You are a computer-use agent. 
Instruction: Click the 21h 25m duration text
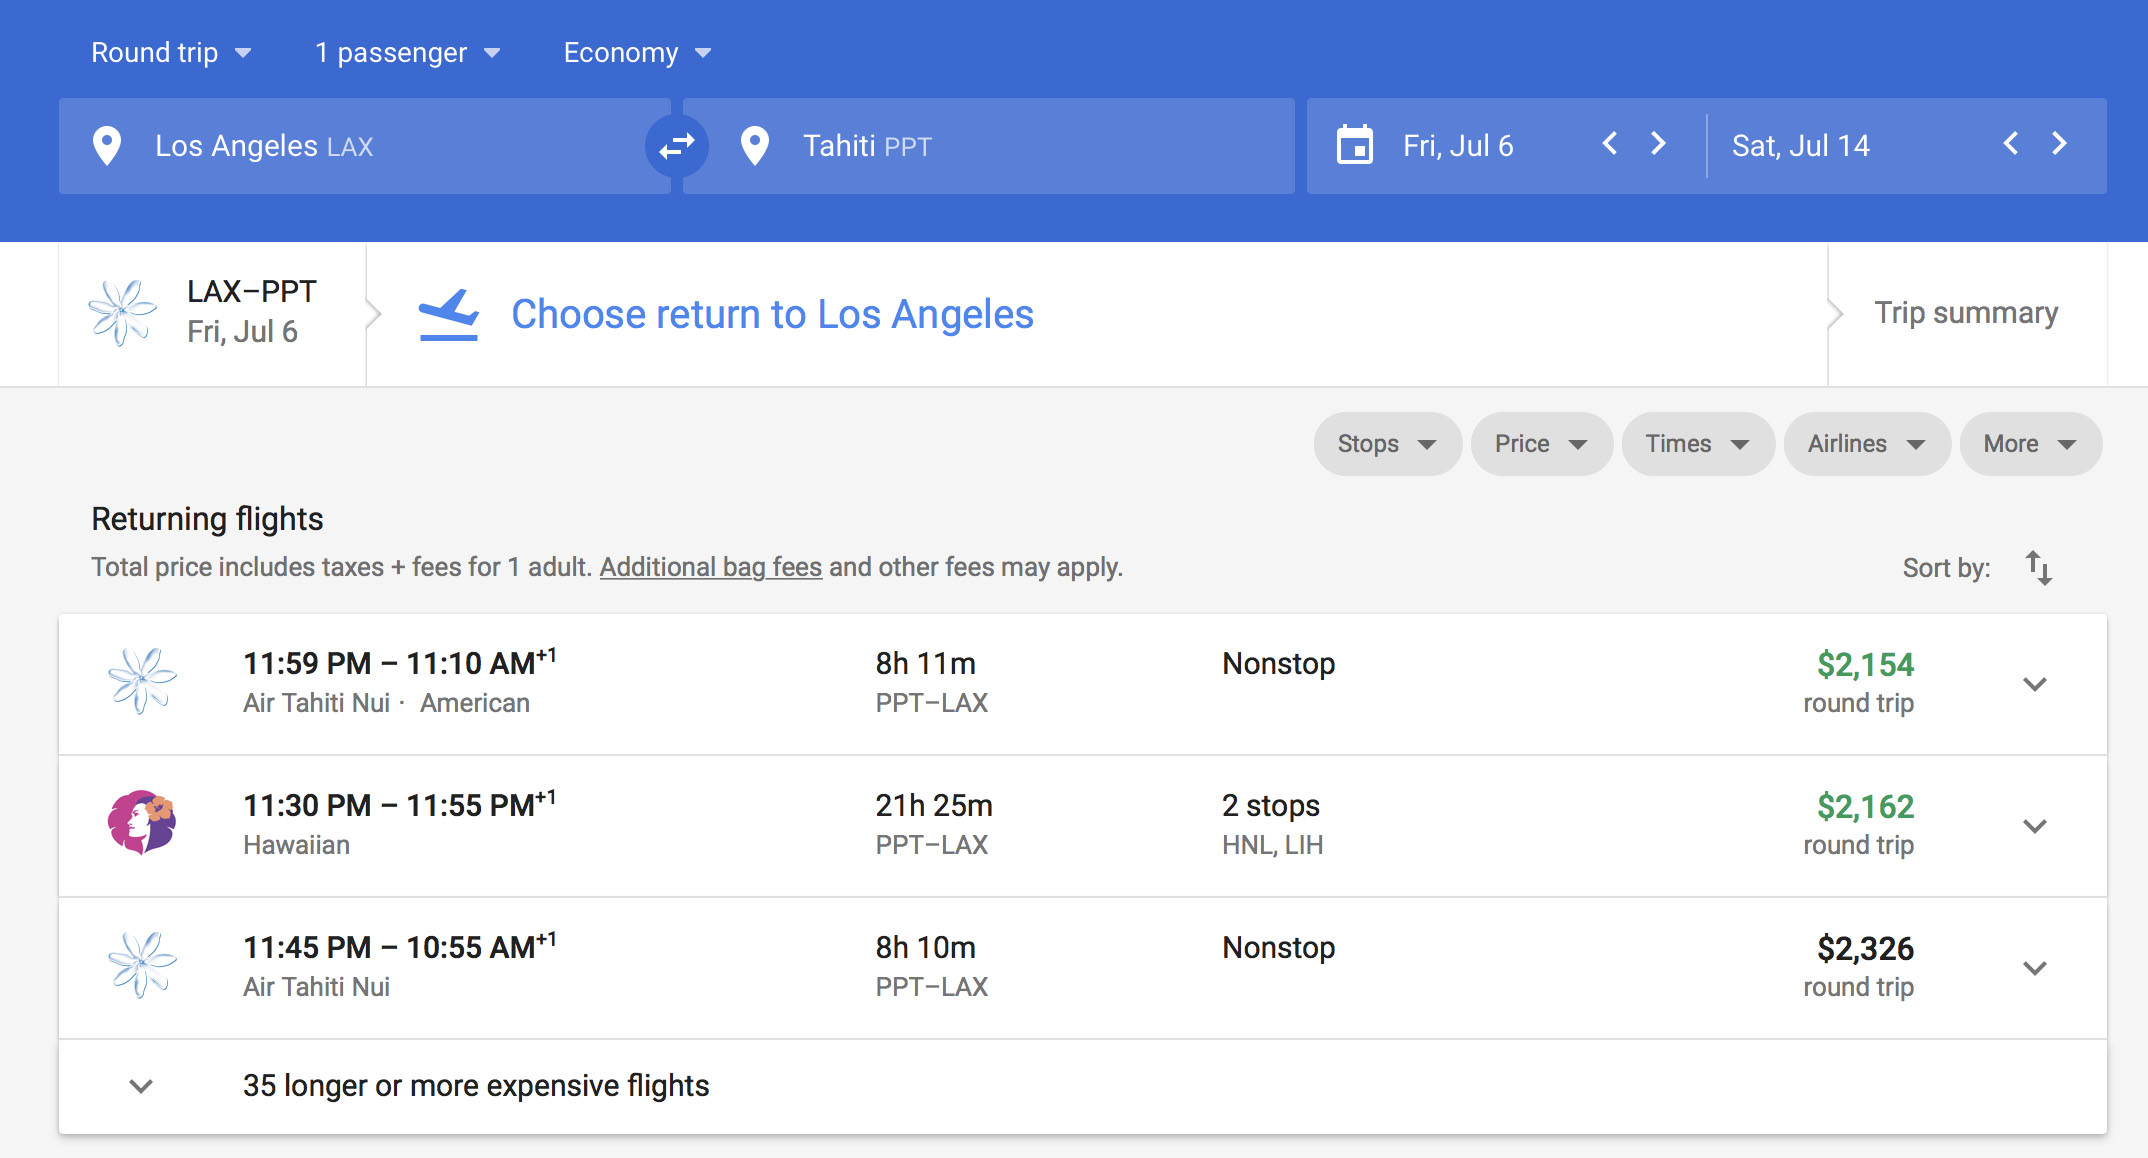point(934,805)
